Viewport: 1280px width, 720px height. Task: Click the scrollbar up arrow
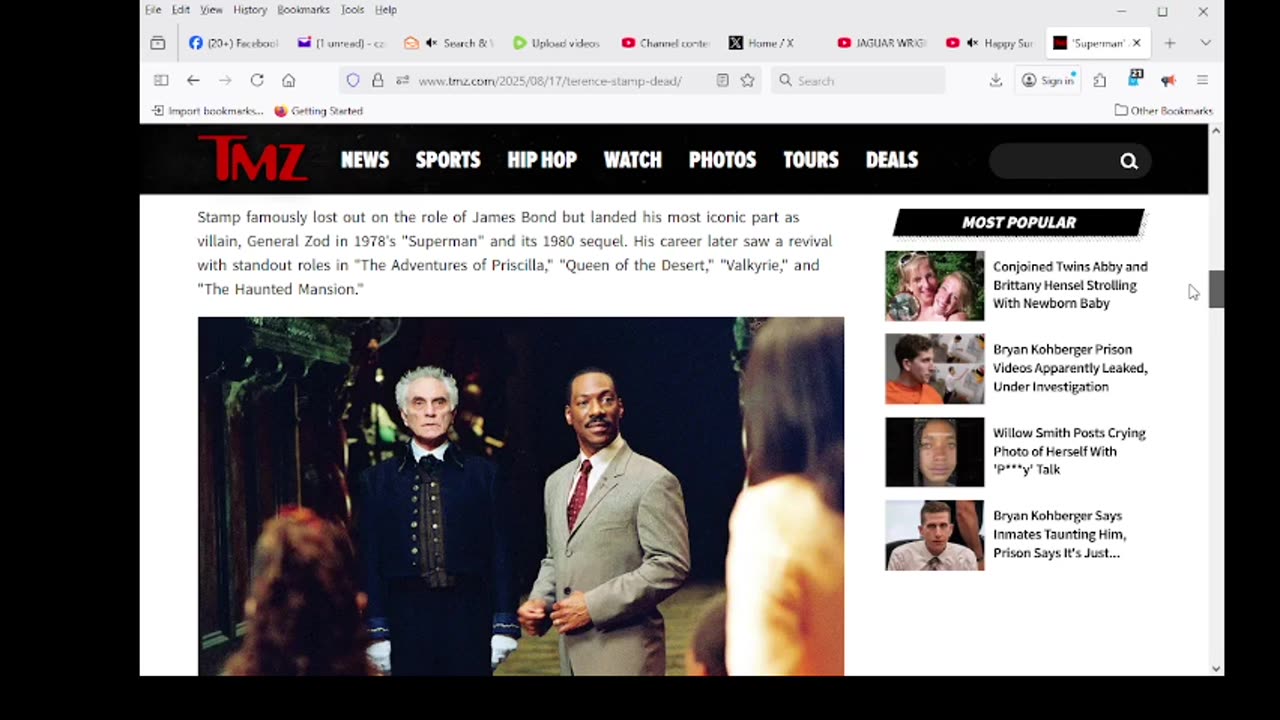1216,131
